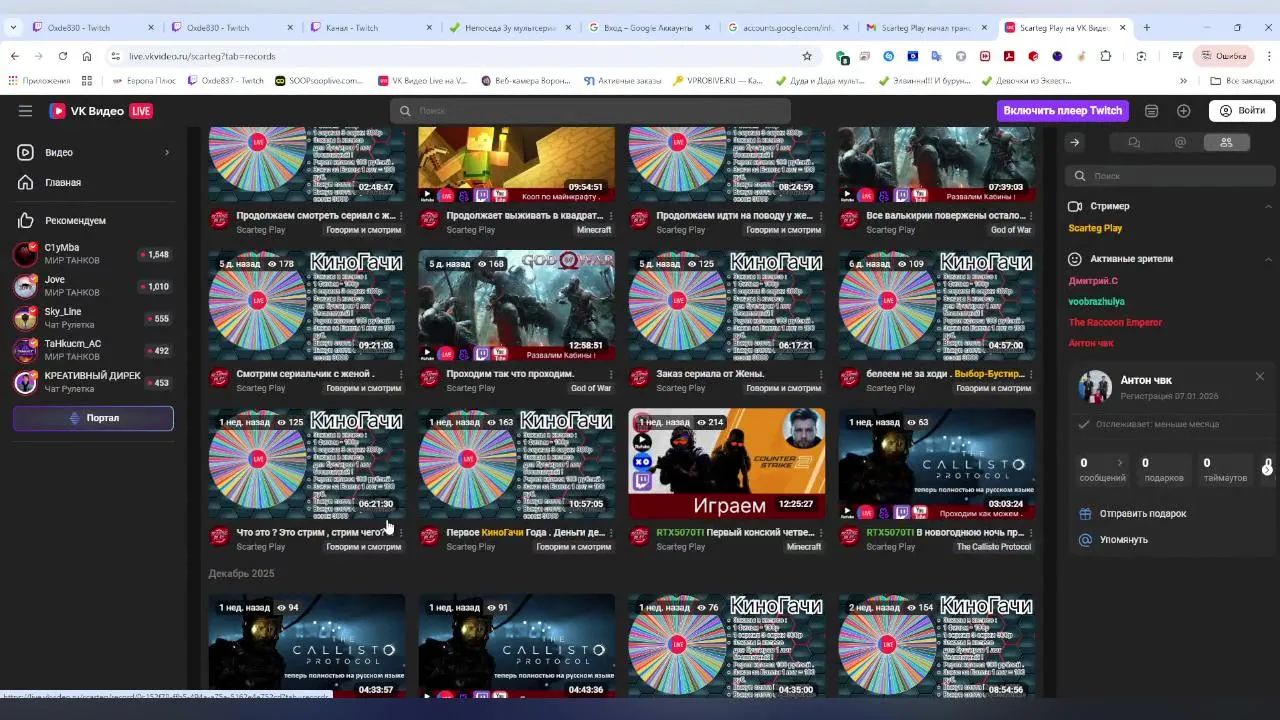Viewport: 1280px width, 720px height.
Task: Open the options menu for Смотрим сериальчик с женой
Action: [x=401, y=374]
